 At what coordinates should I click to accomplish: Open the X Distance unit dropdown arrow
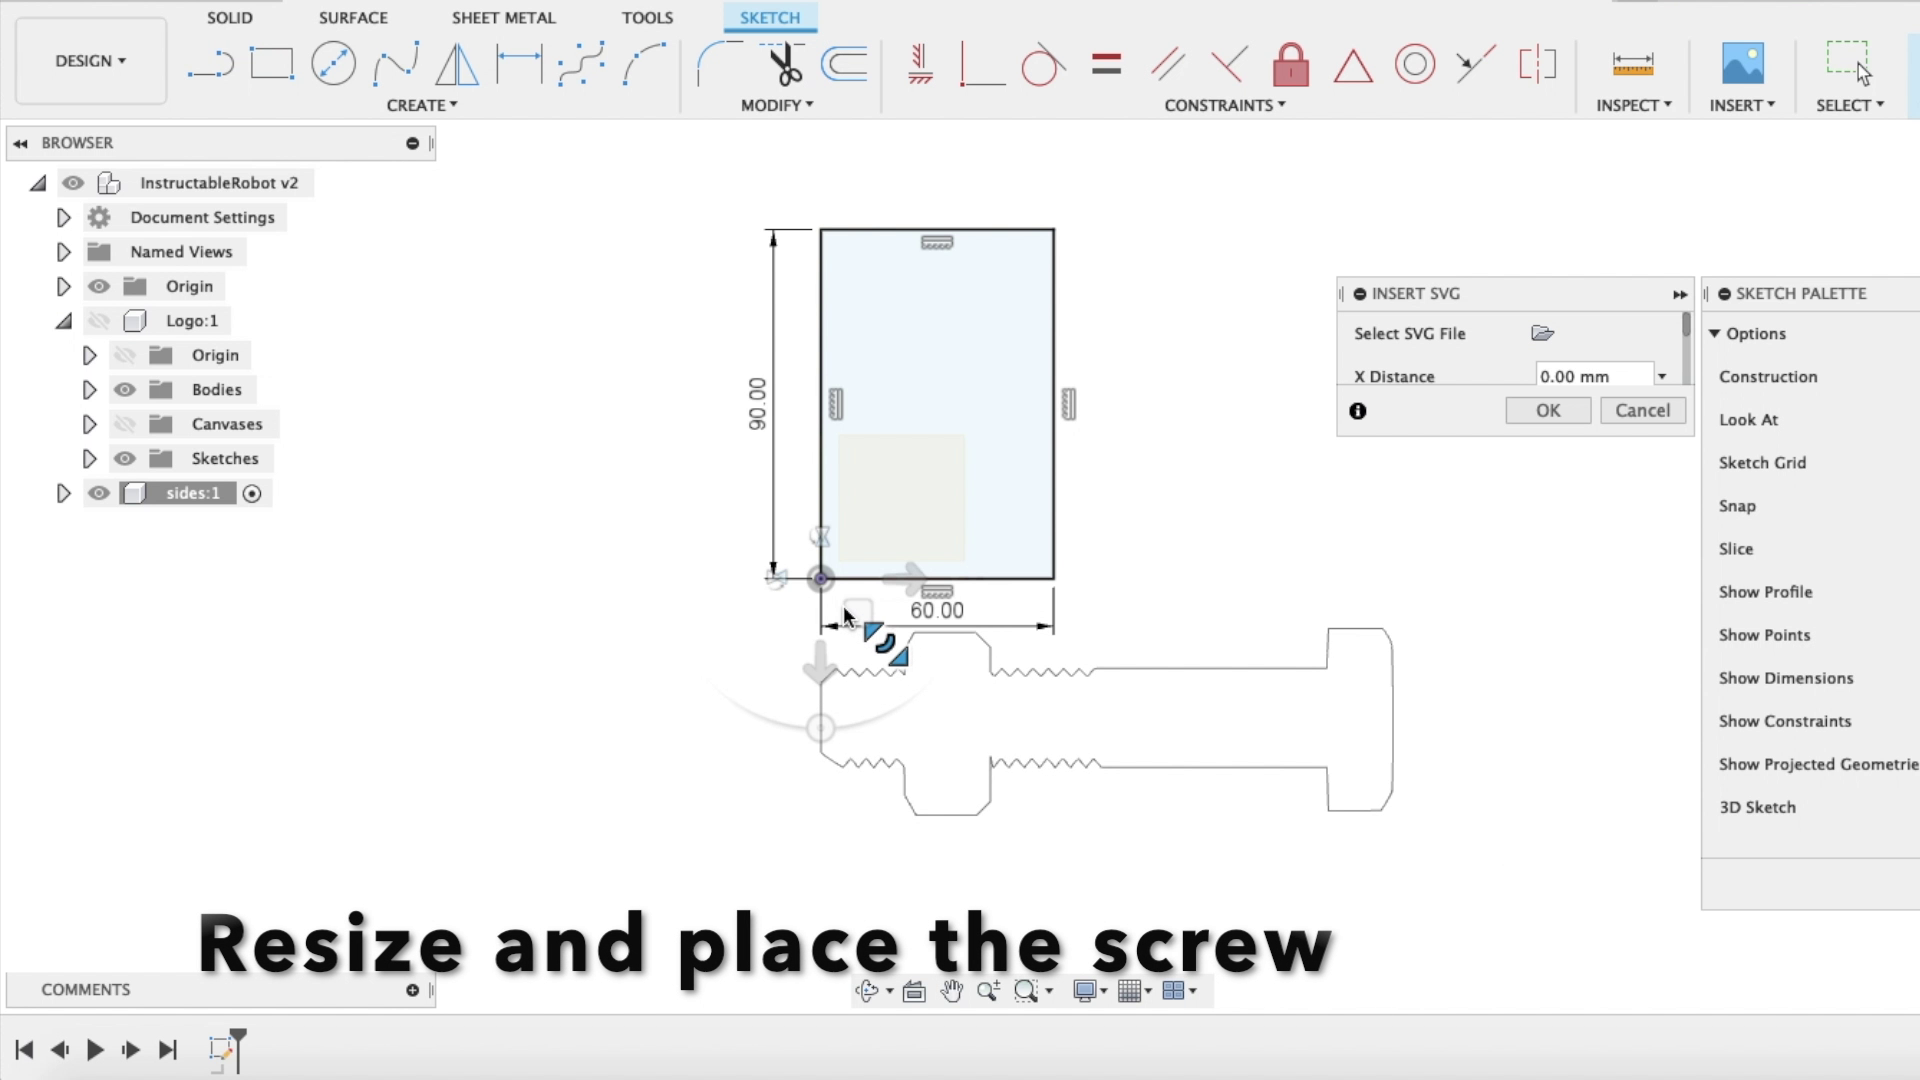point(1662,377)
